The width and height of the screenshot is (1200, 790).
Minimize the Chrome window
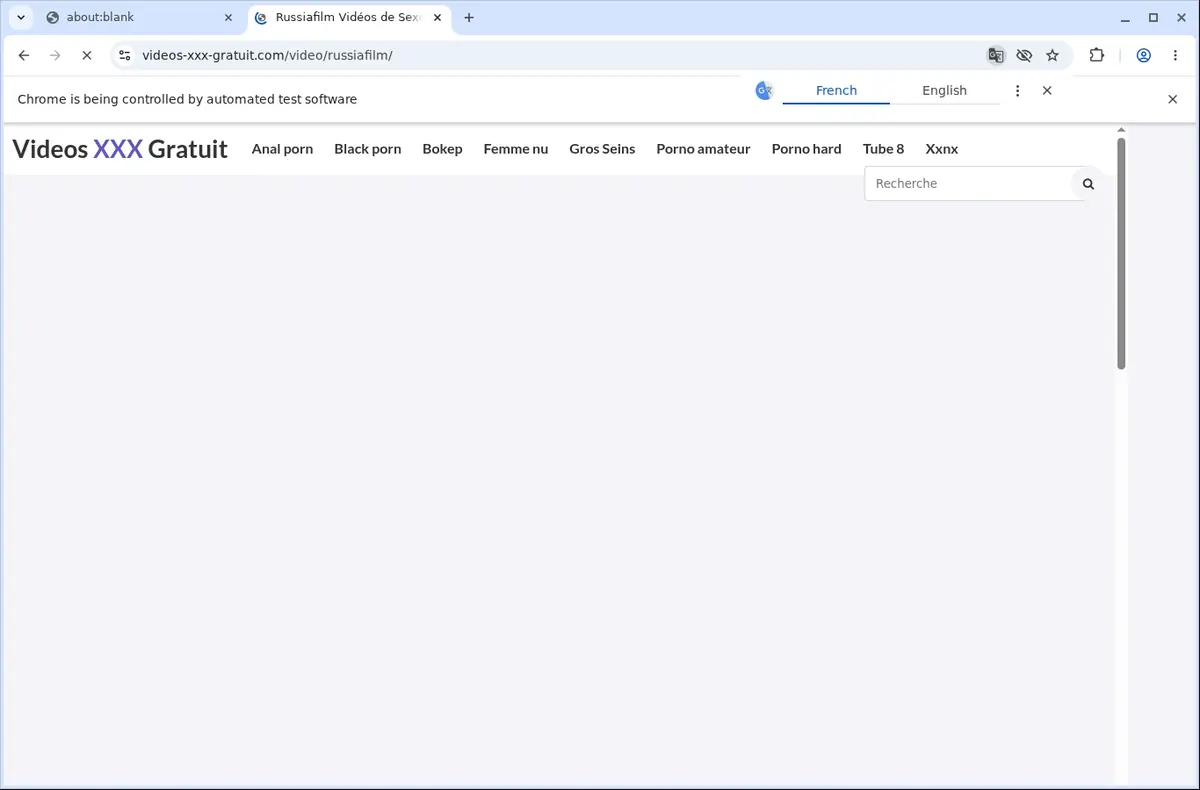pyautogui.click(x=1126, y=17)
